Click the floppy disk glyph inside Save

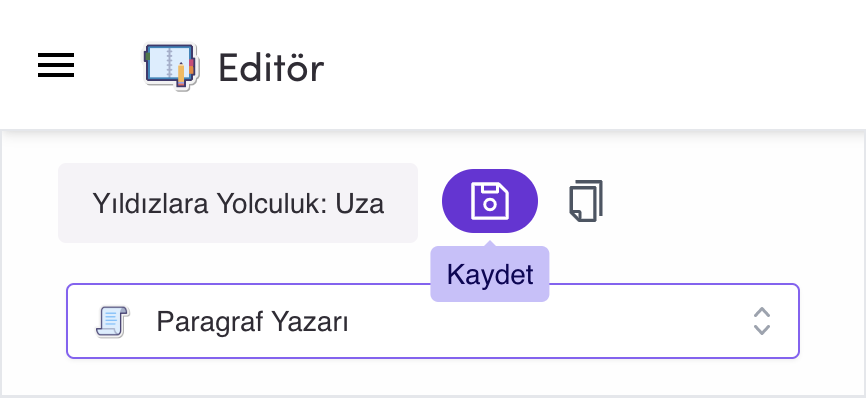click(x=490, y=201)
